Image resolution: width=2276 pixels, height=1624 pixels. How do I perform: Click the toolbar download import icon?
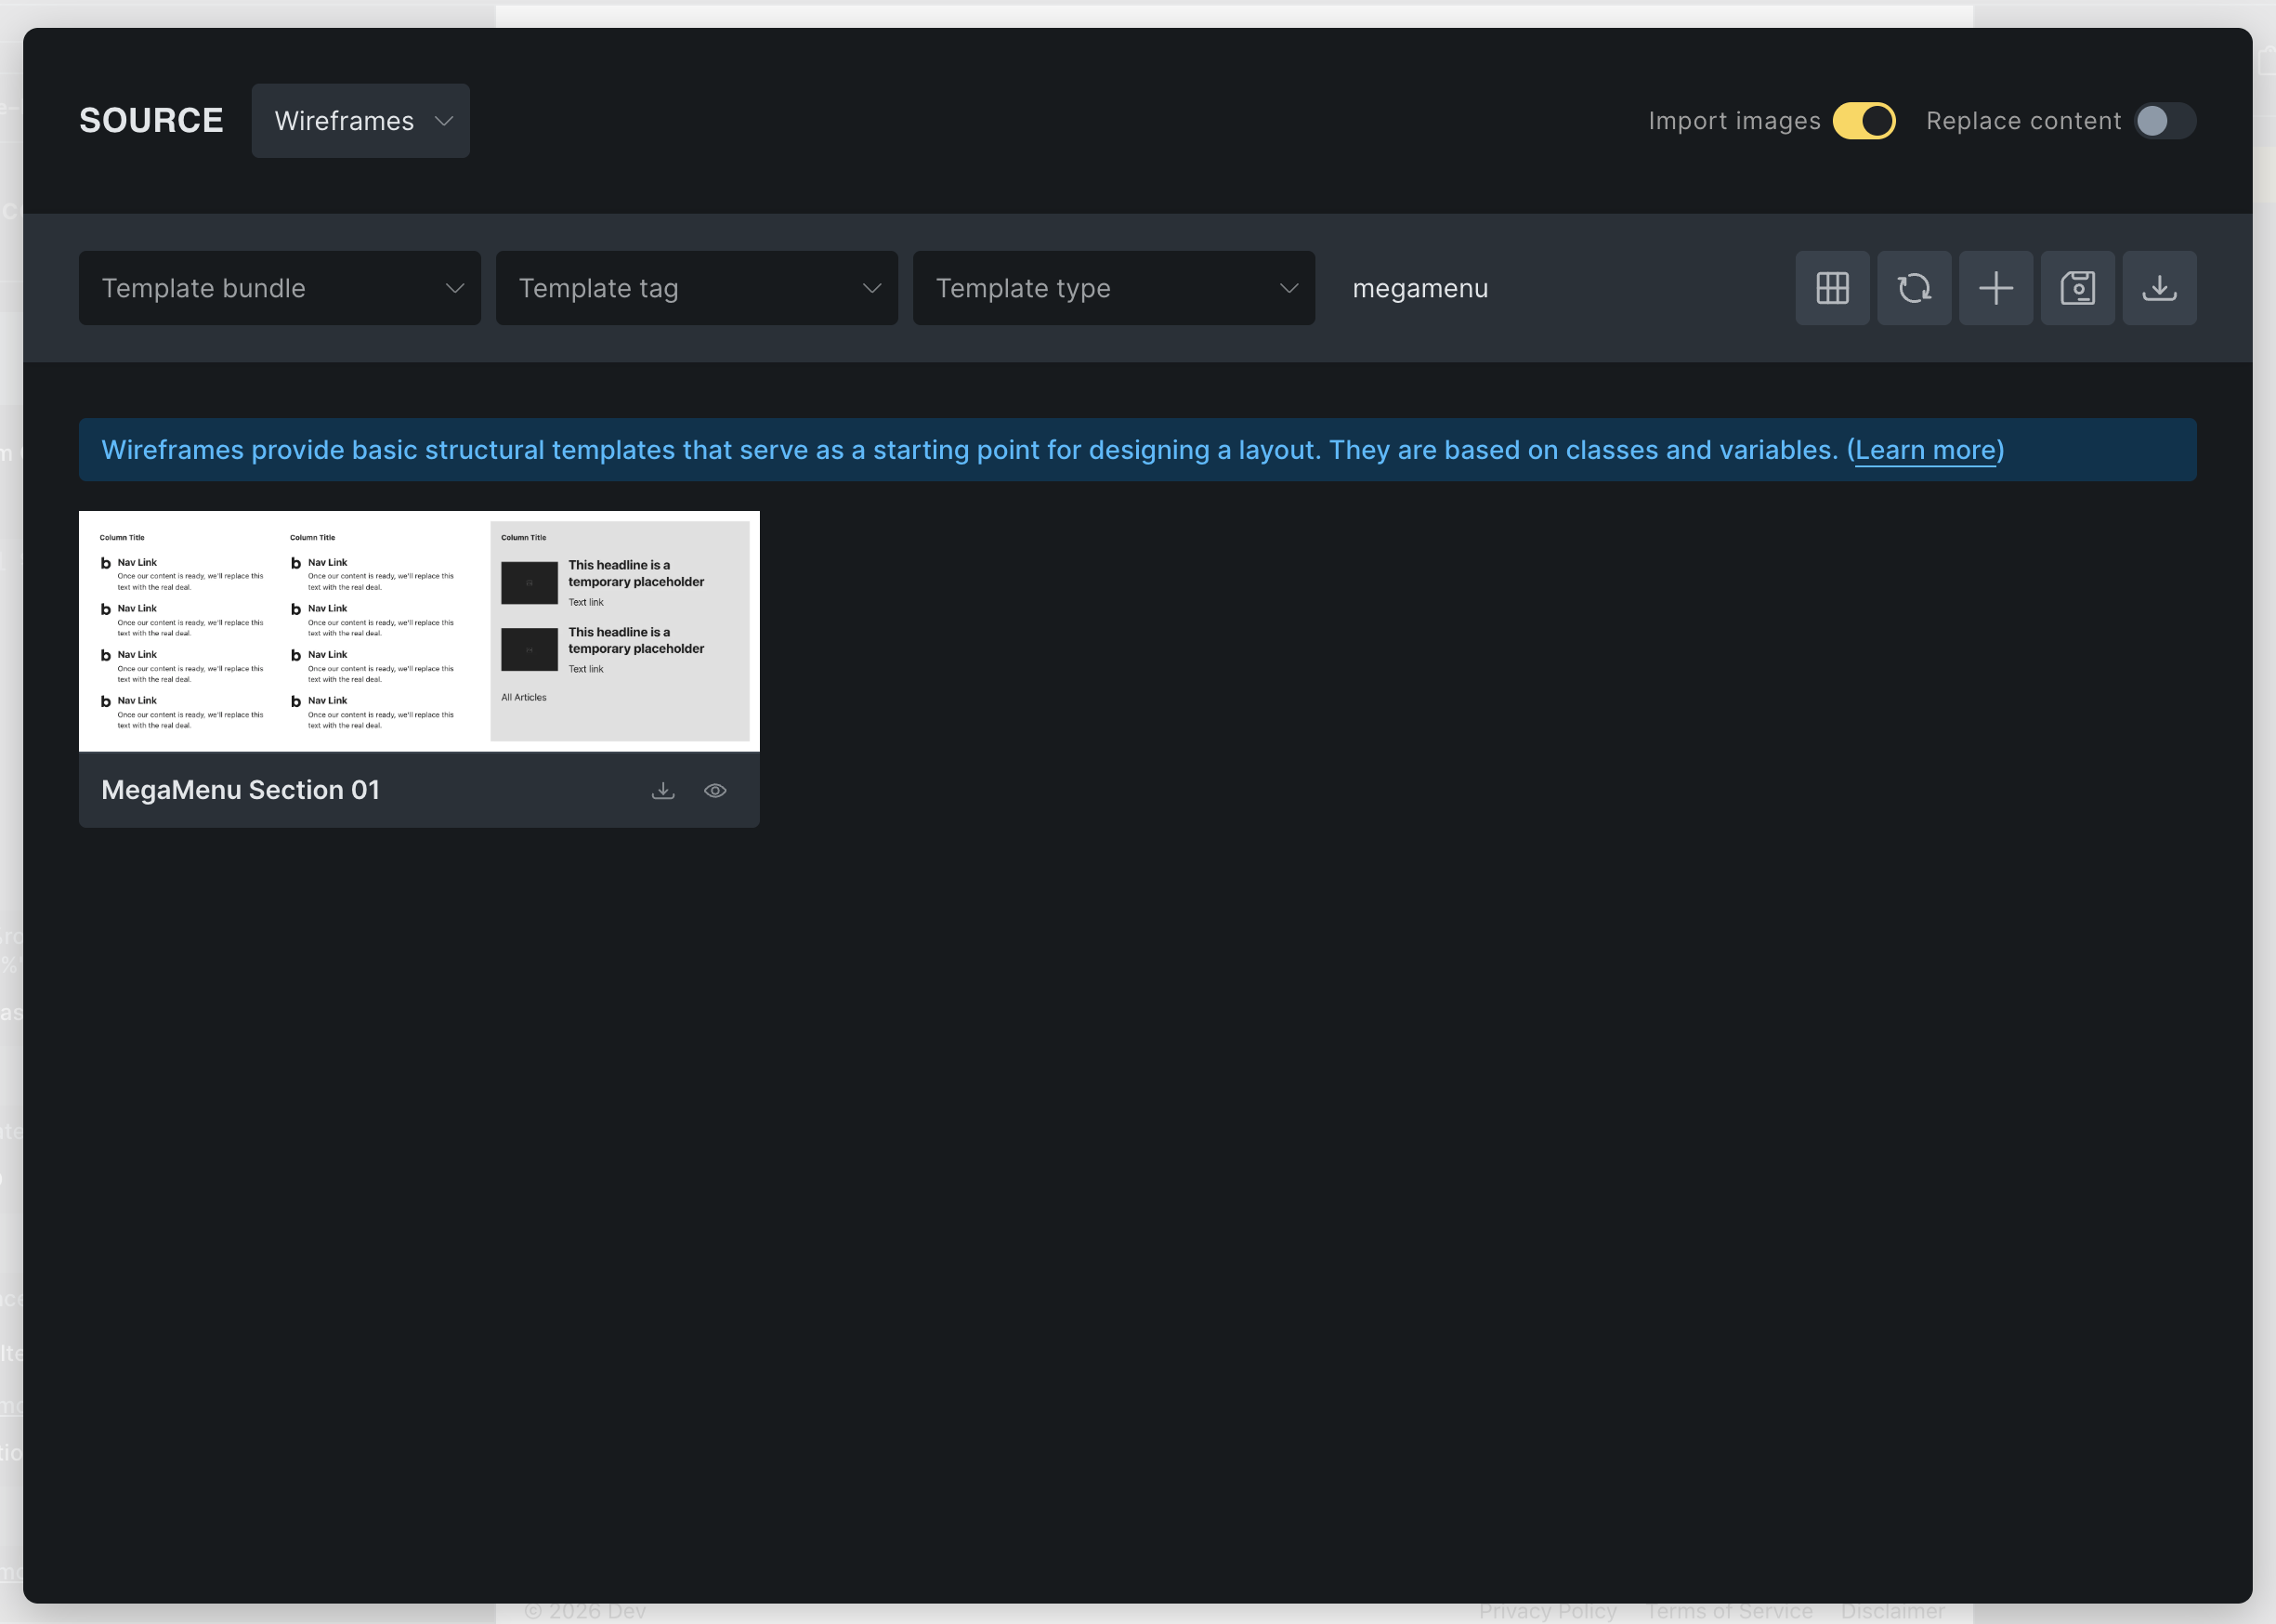2159,288
